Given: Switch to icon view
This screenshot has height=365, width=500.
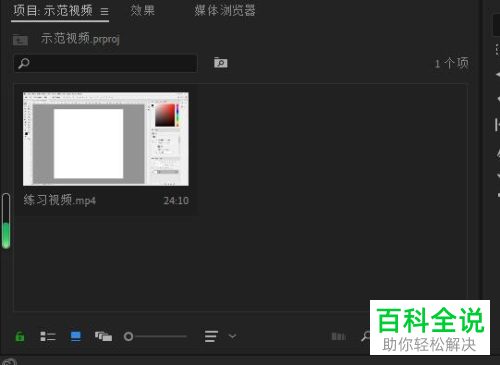Looking at the screenshot, I should [76, 336].
